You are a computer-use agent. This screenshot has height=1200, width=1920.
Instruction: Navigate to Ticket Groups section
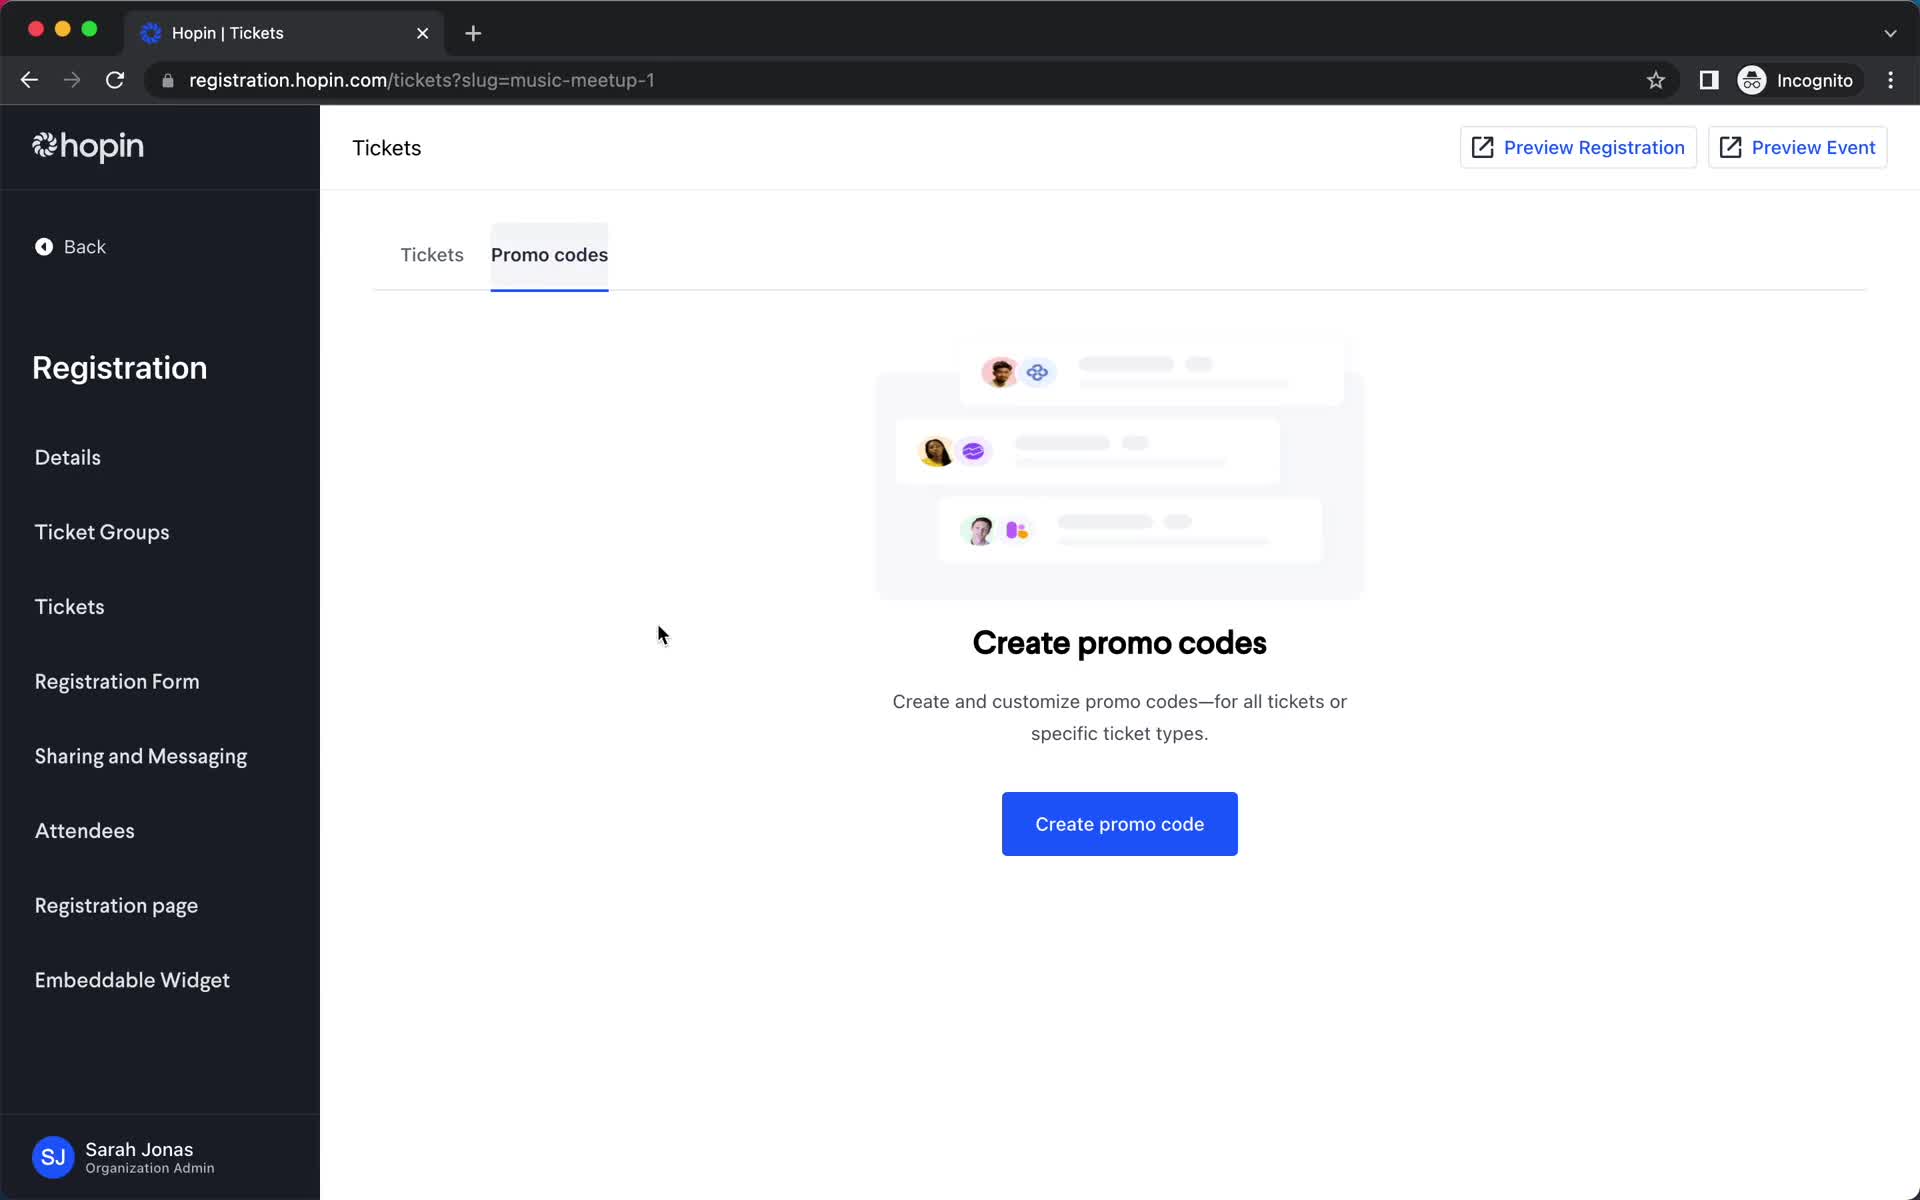point(102,531)
